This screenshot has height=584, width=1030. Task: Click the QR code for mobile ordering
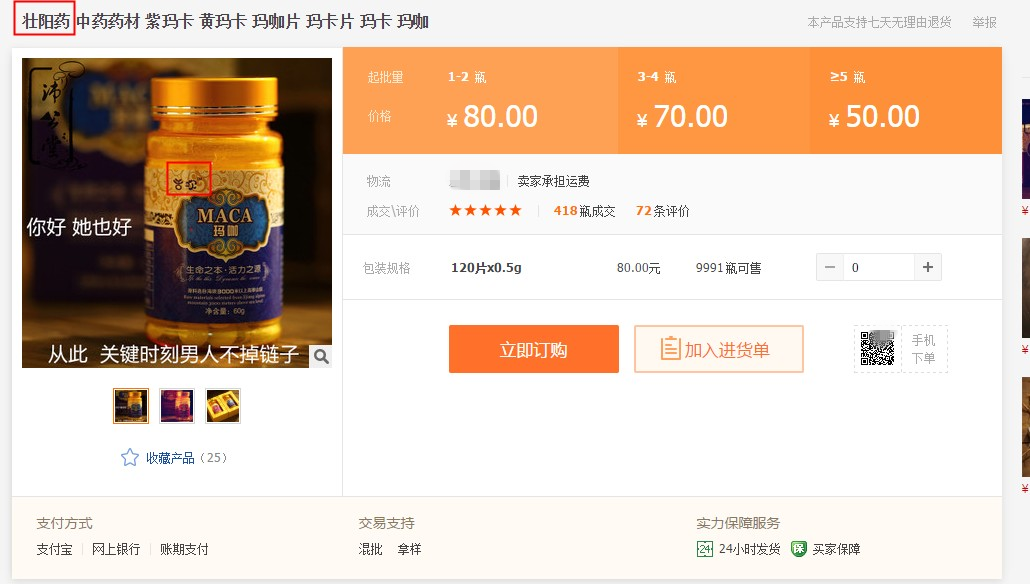(x=878, y=348)
